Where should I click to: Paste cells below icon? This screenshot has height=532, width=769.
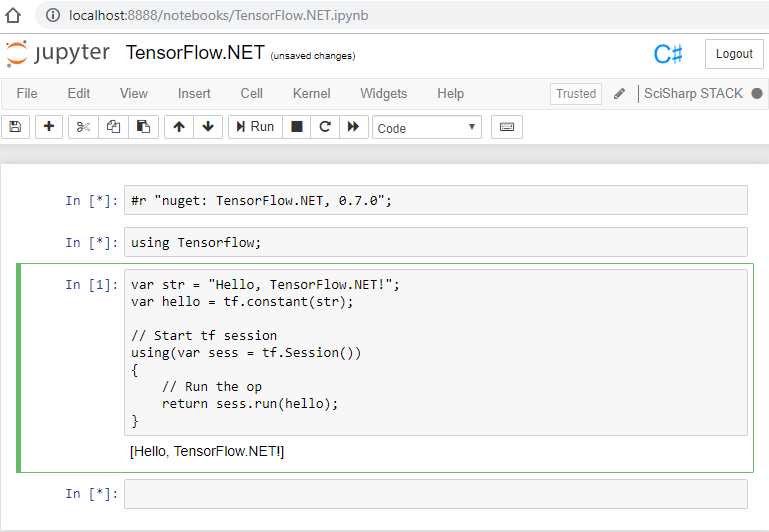pos(143,127)
